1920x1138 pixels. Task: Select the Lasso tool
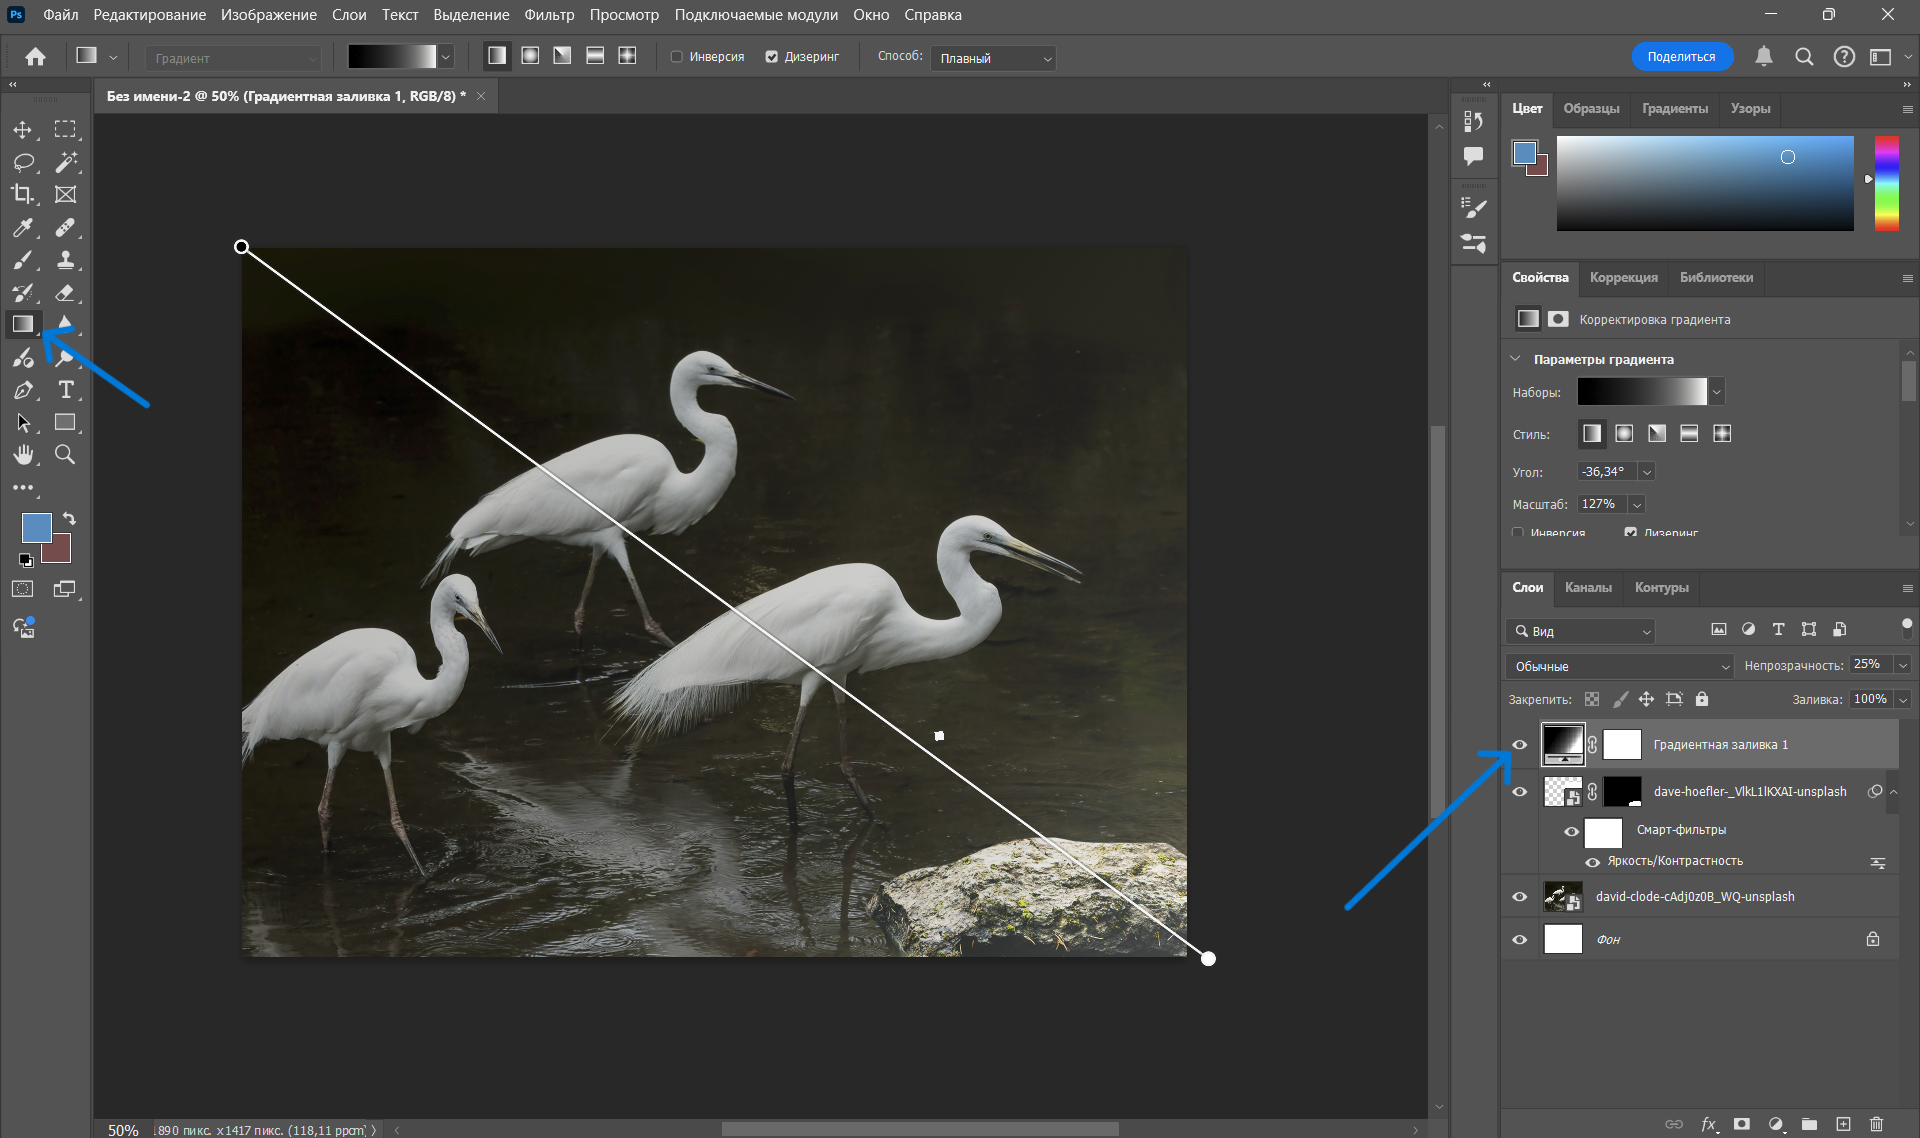23,162
